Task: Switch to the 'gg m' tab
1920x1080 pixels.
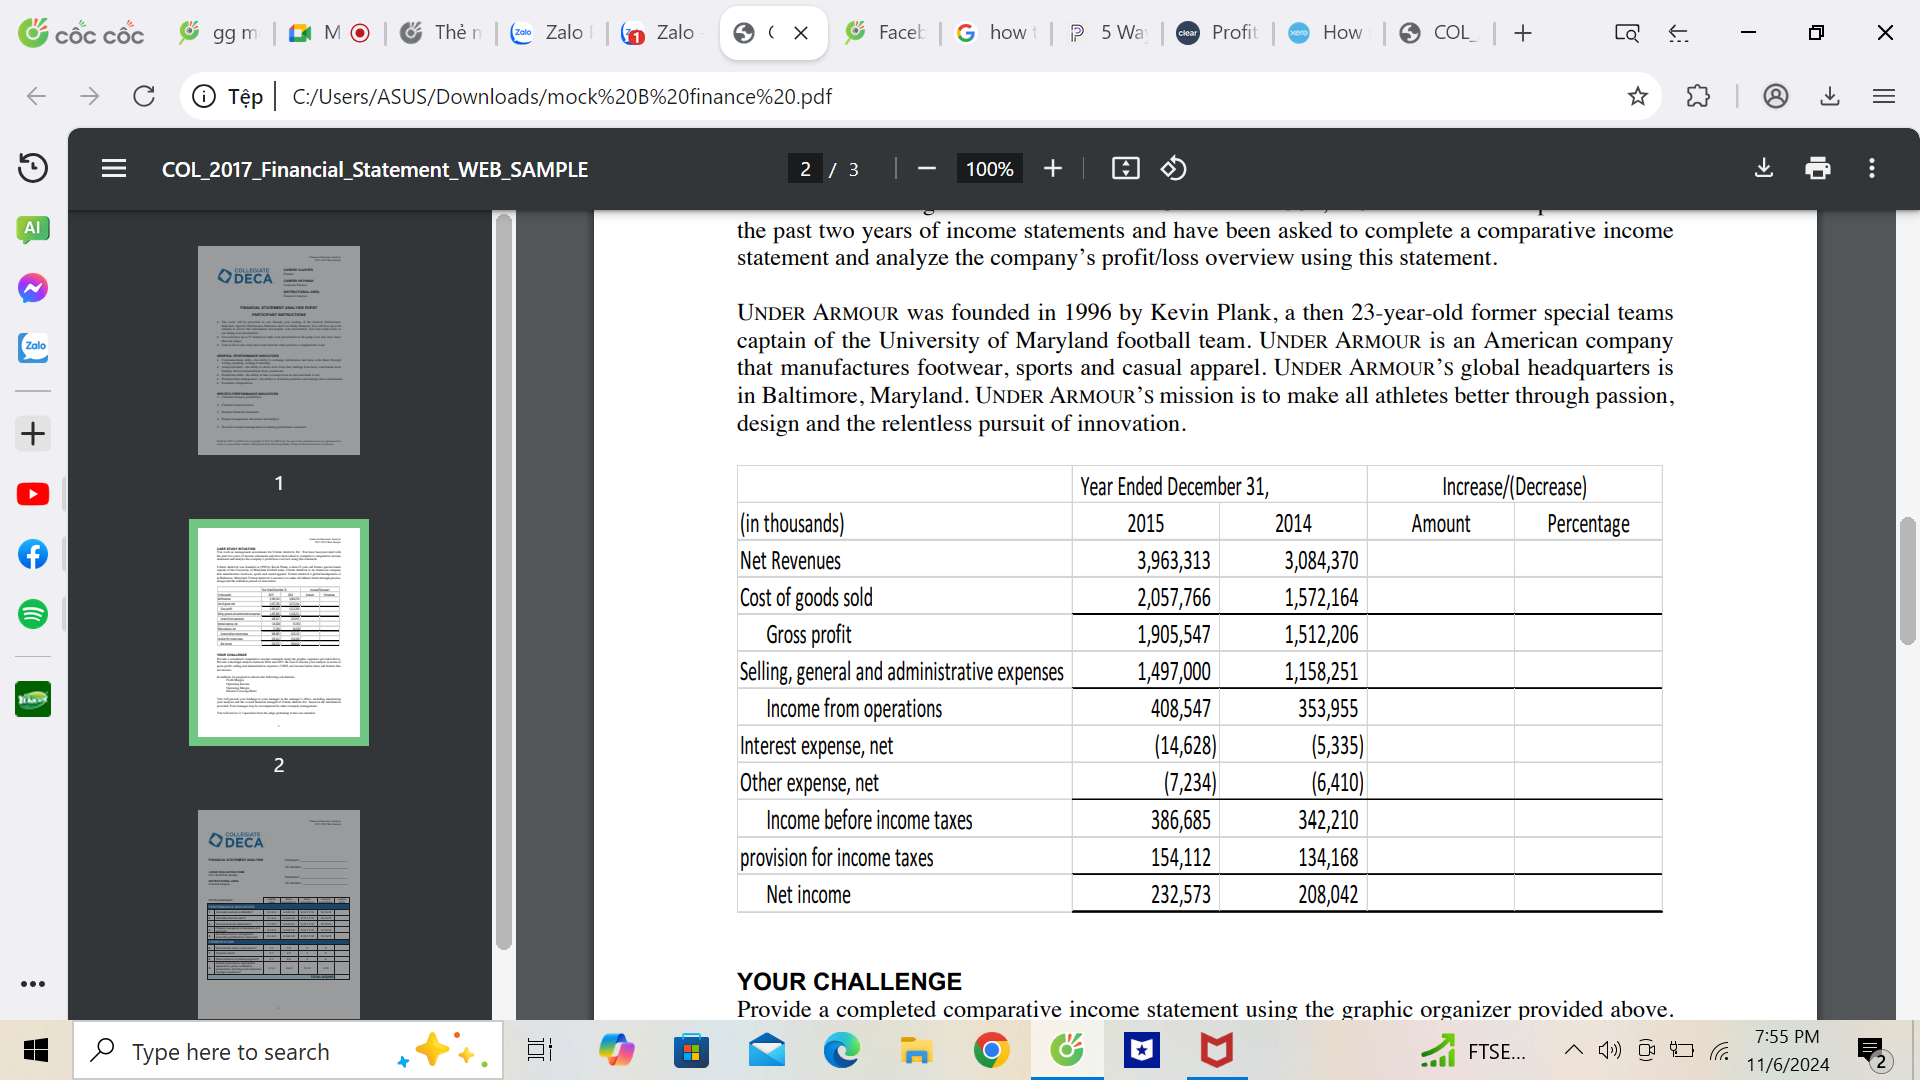Action: coord(219,33)
